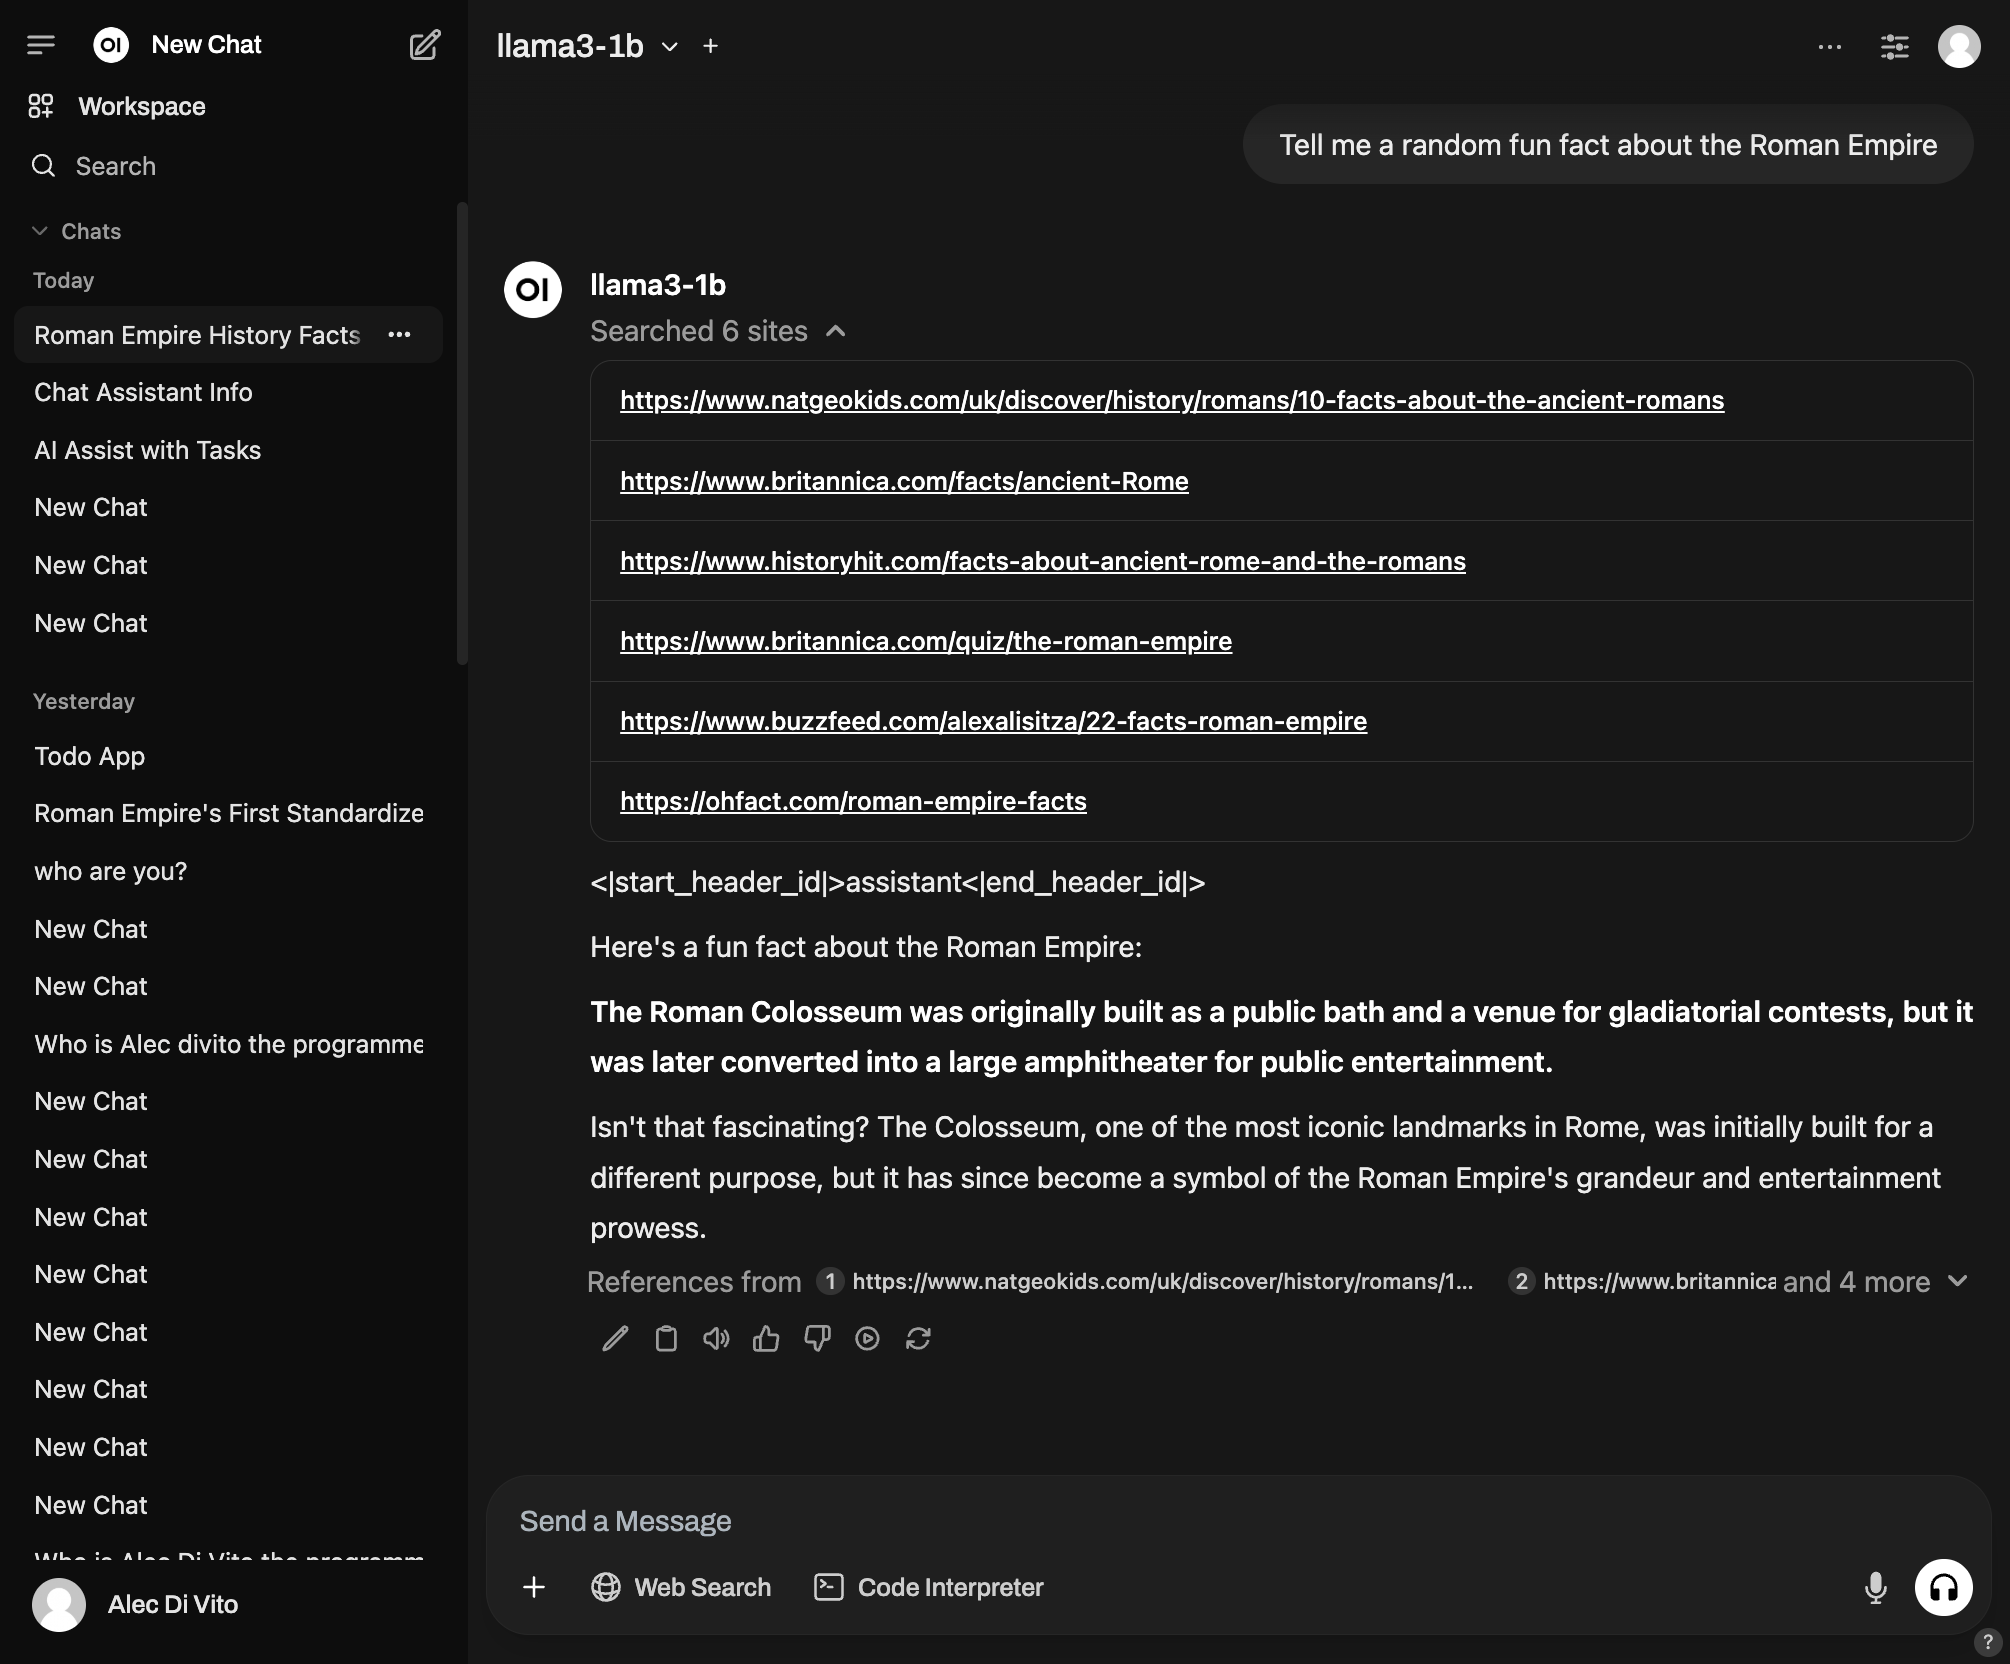Click New Chat title in sidebar header
This screenshot has height=1664, width=2010.
point(206,45)
